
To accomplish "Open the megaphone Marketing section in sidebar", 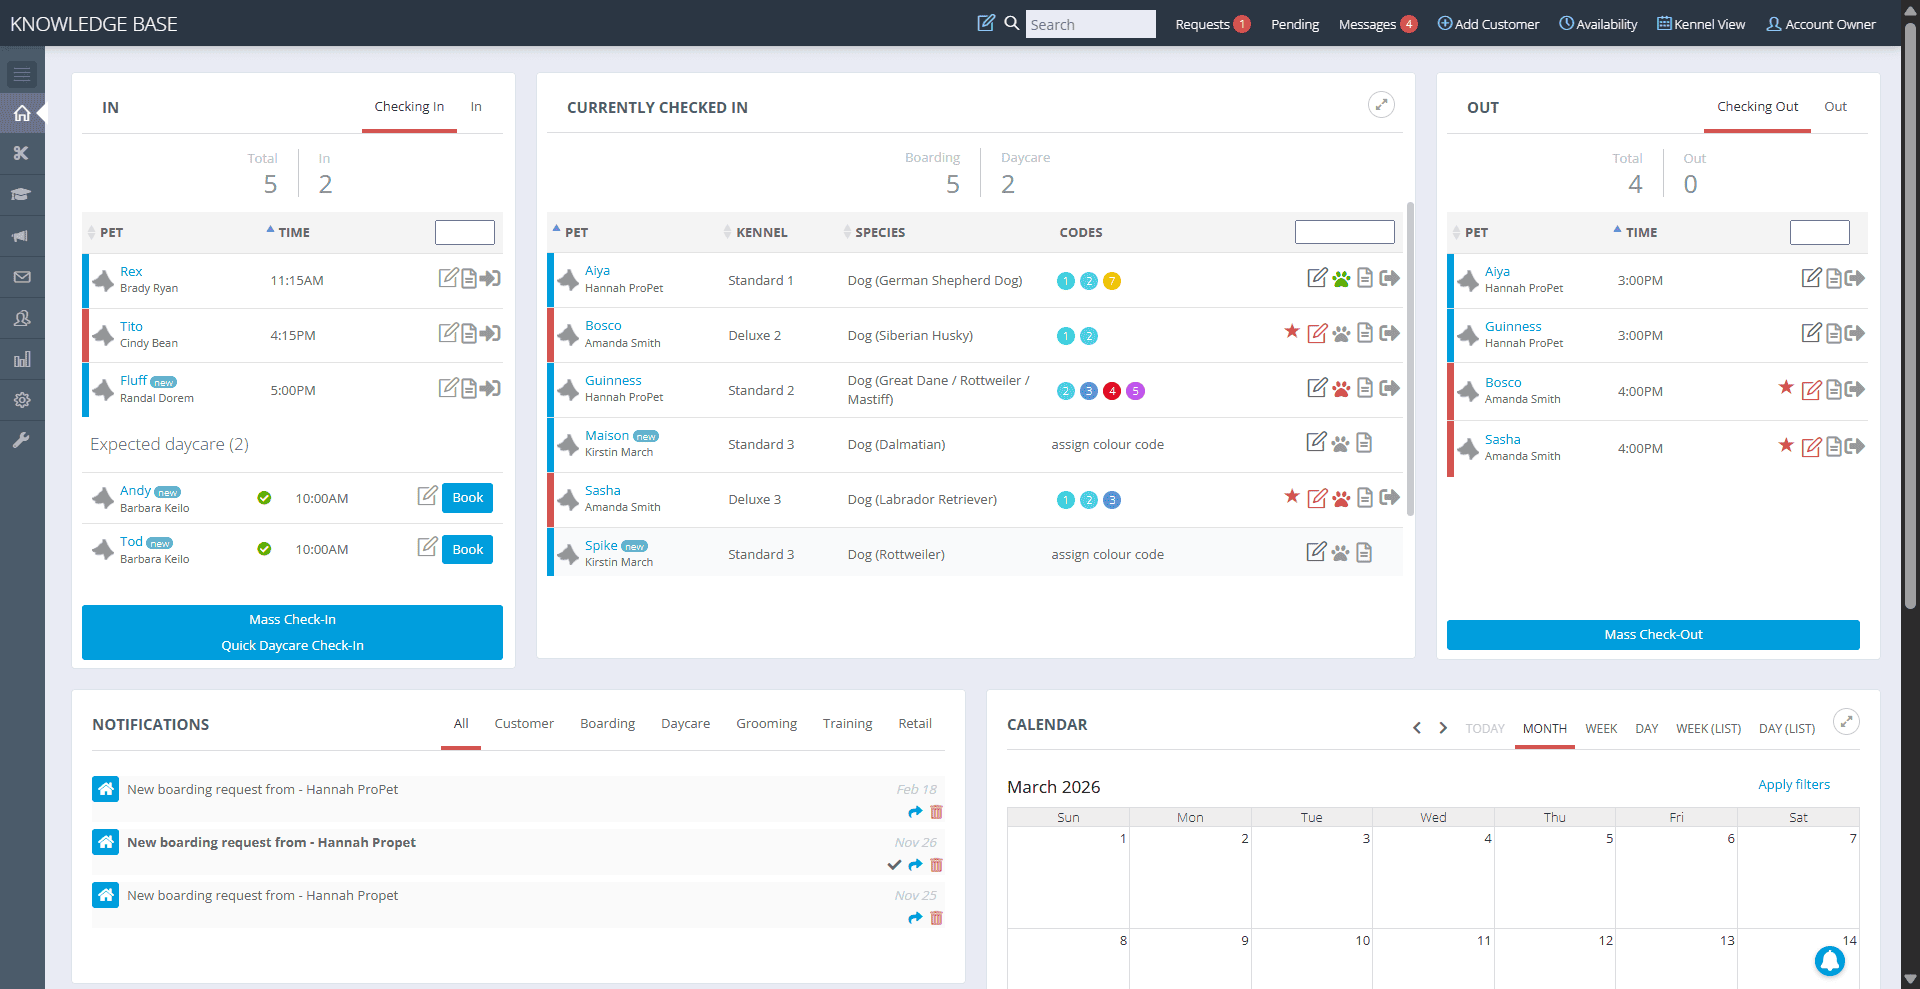I will (22, 236).
